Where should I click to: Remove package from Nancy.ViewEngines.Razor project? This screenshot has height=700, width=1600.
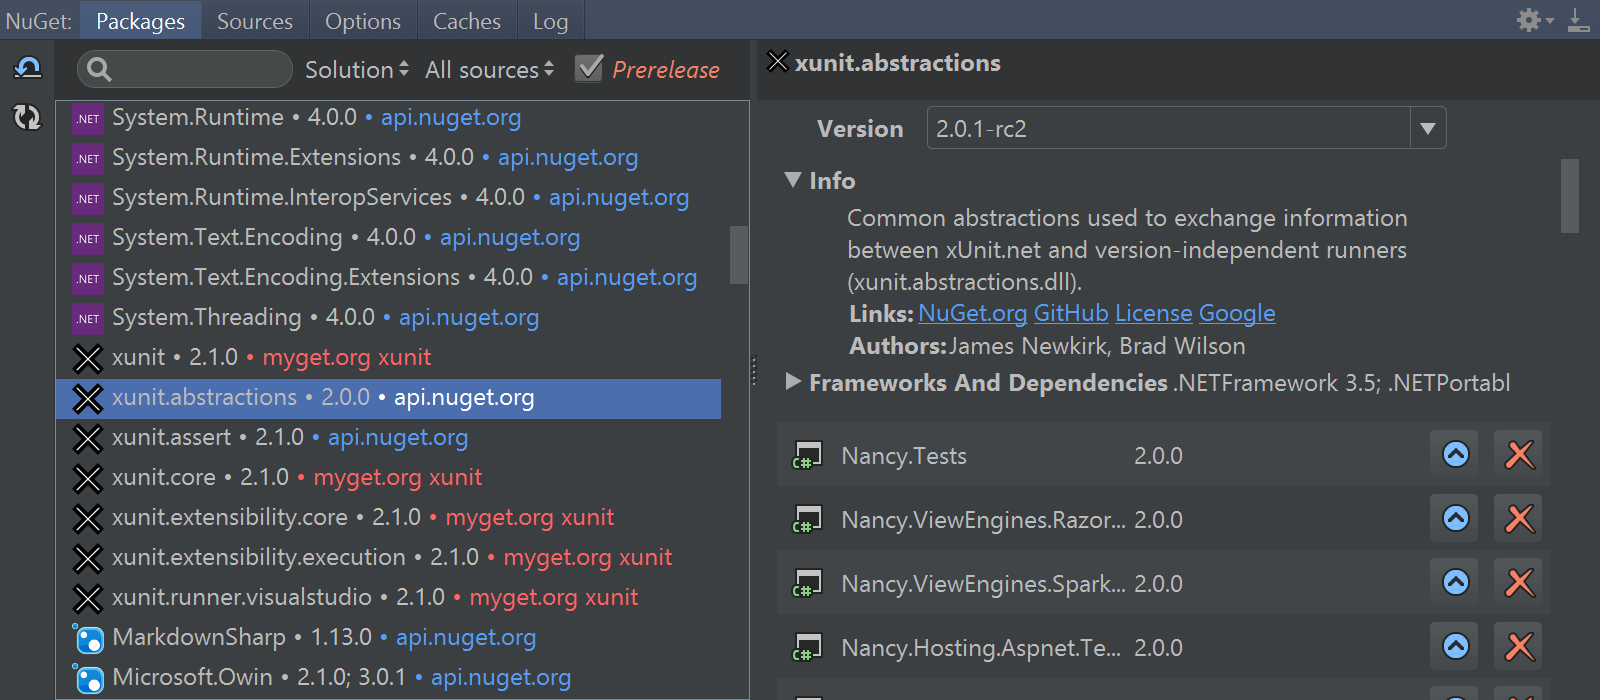pos(1519,519)
